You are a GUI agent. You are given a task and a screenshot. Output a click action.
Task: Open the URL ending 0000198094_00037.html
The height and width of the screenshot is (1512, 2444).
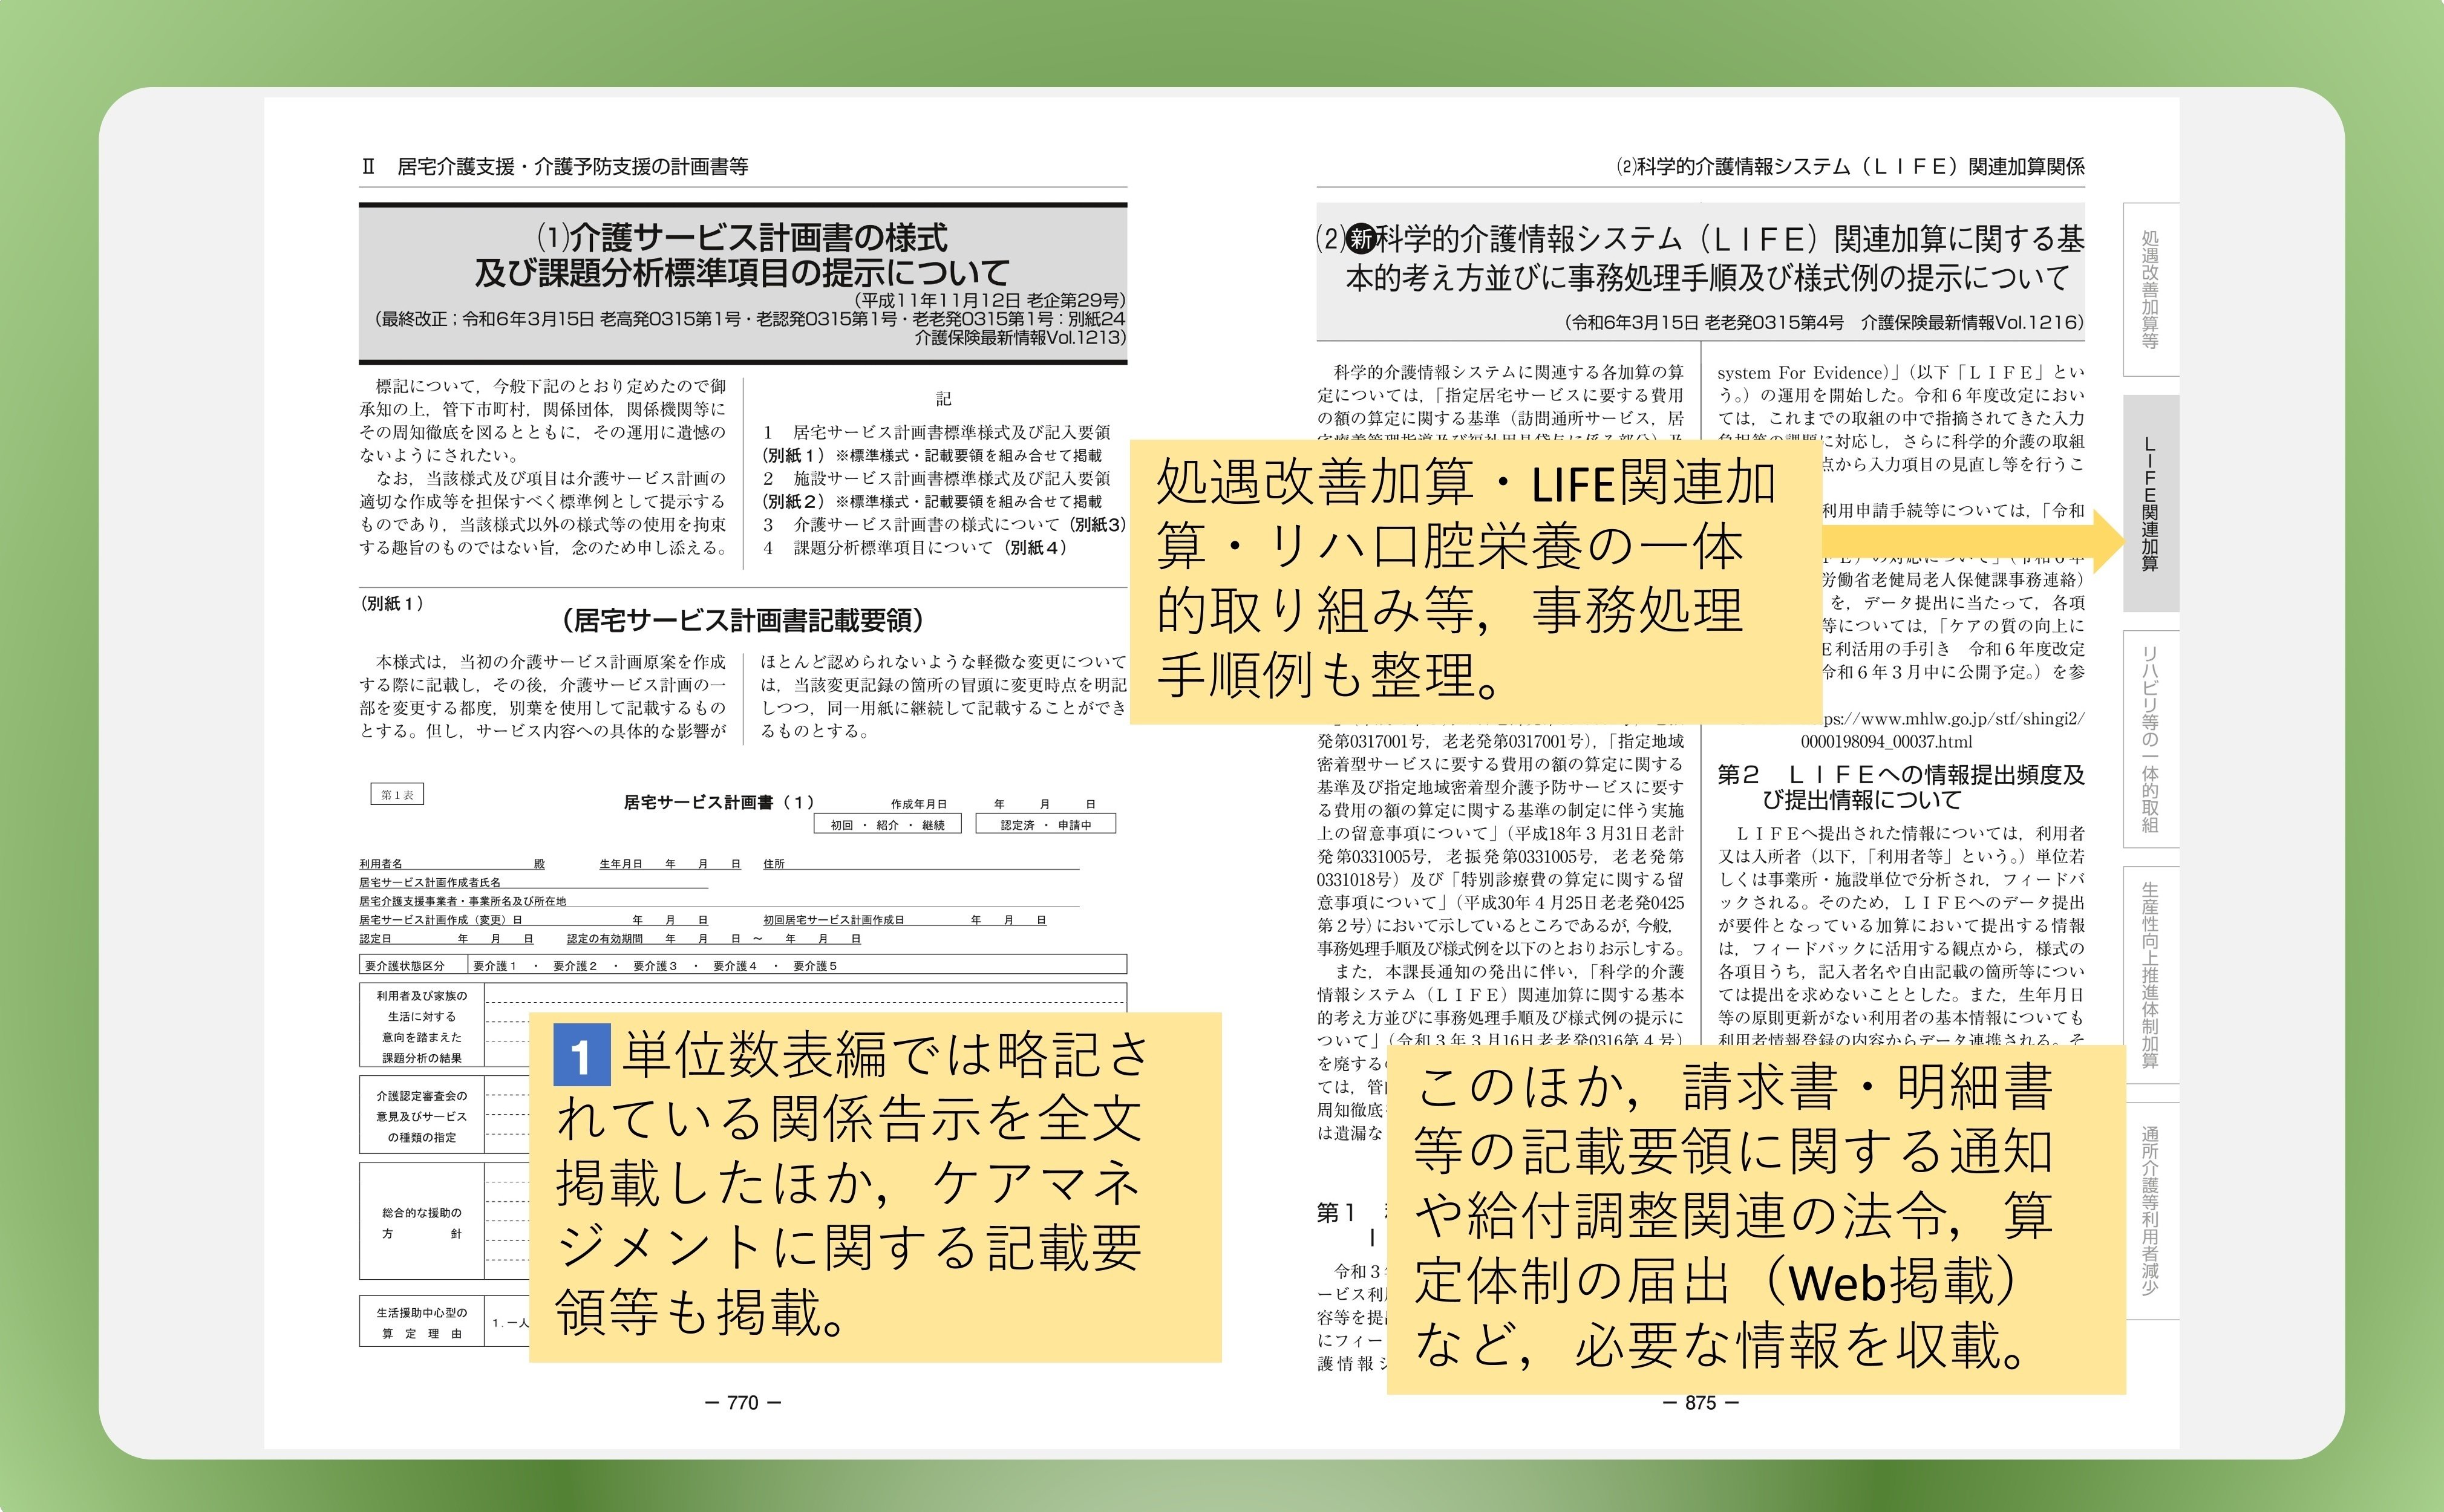pyautogui.click(x=1886, y=741)
